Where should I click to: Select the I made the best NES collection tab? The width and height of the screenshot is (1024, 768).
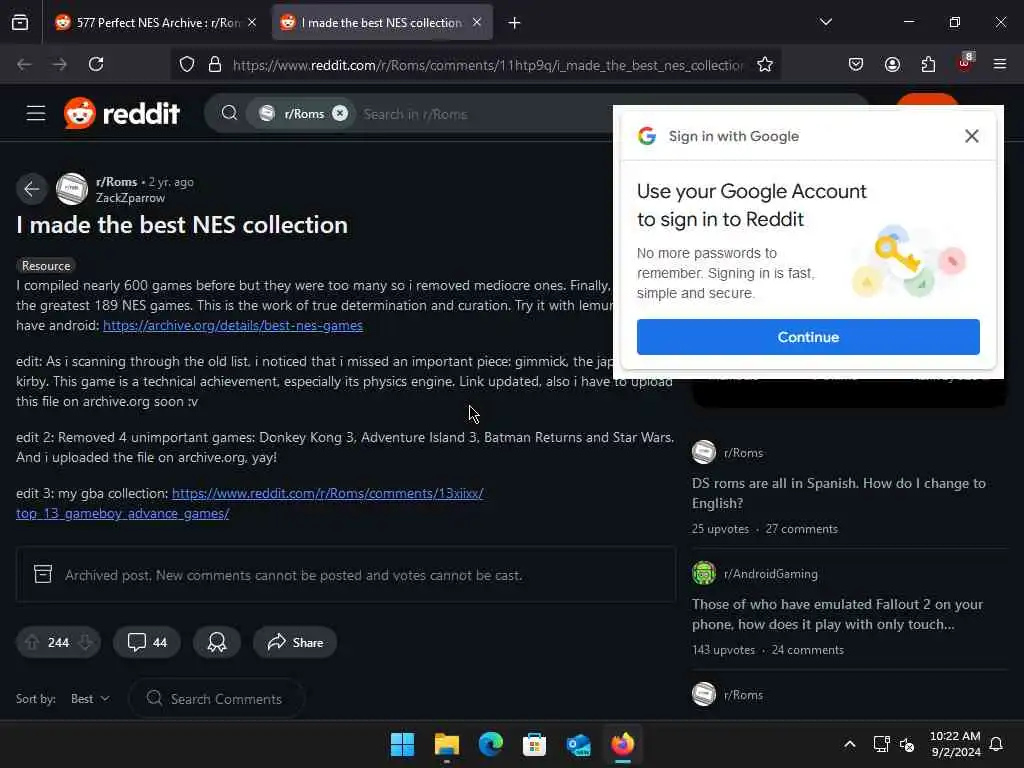pos(381,22)
